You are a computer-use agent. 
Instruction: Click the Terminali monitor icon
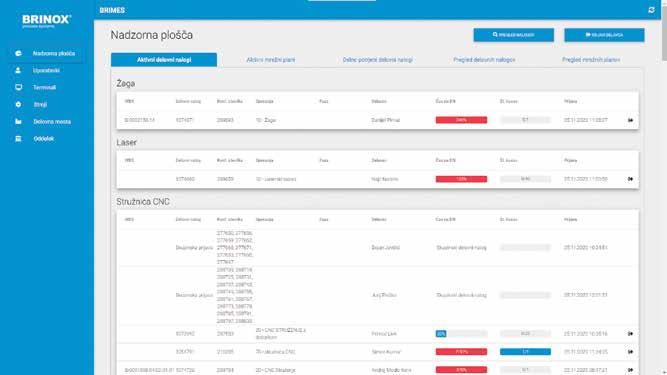18,87
